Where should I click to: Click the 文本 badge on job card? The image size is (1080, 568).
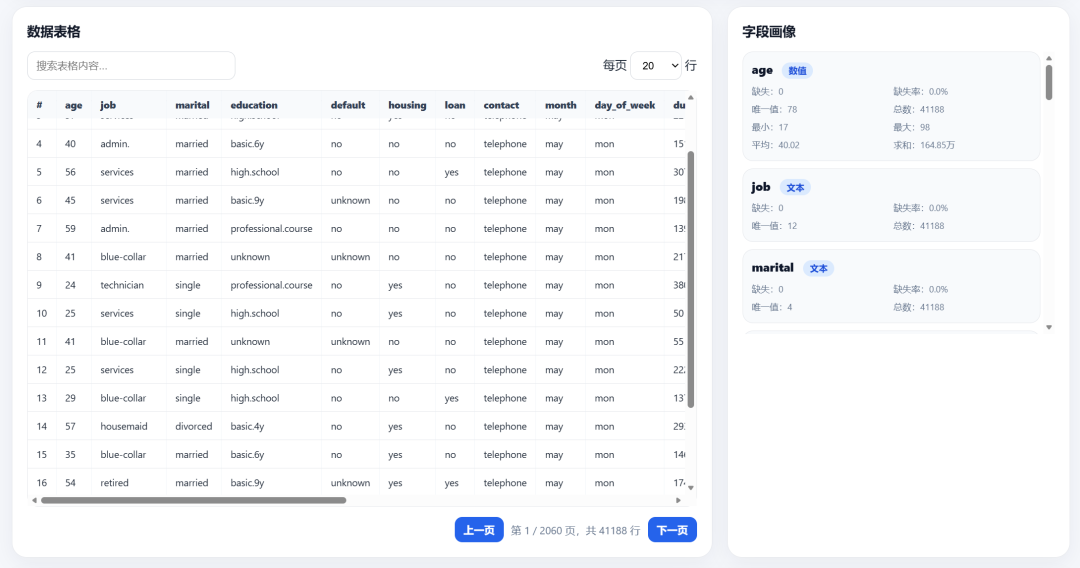(796, 187)
